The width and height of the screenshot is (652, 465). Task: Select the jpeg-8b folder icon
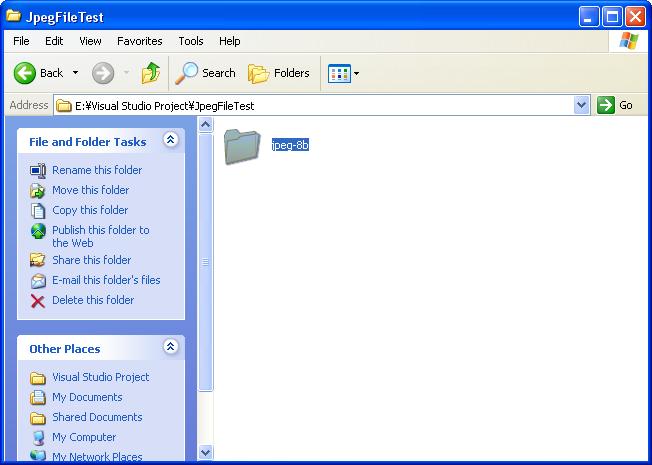[x=242, y=146]
